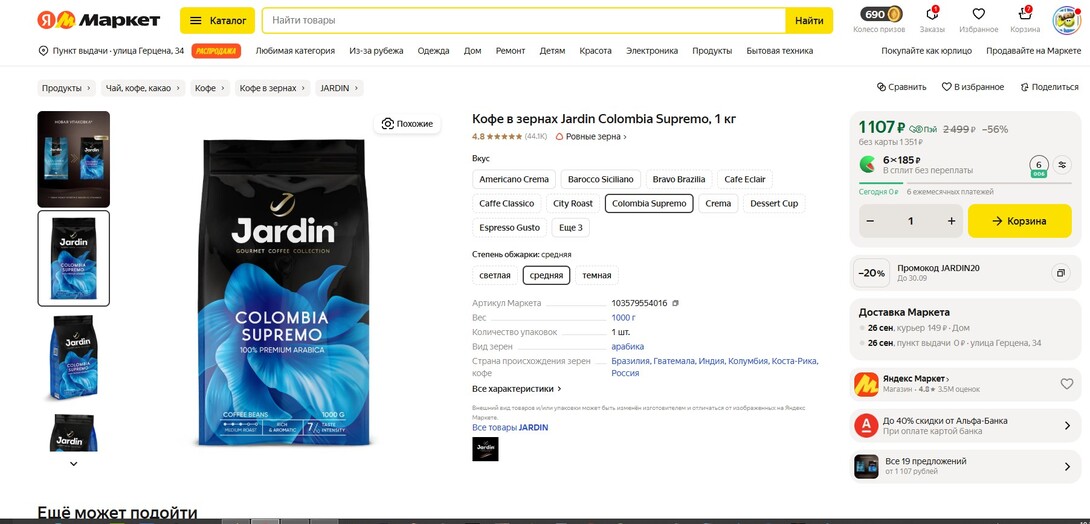Click the search field "Найти товары"

tap(524, 21)
